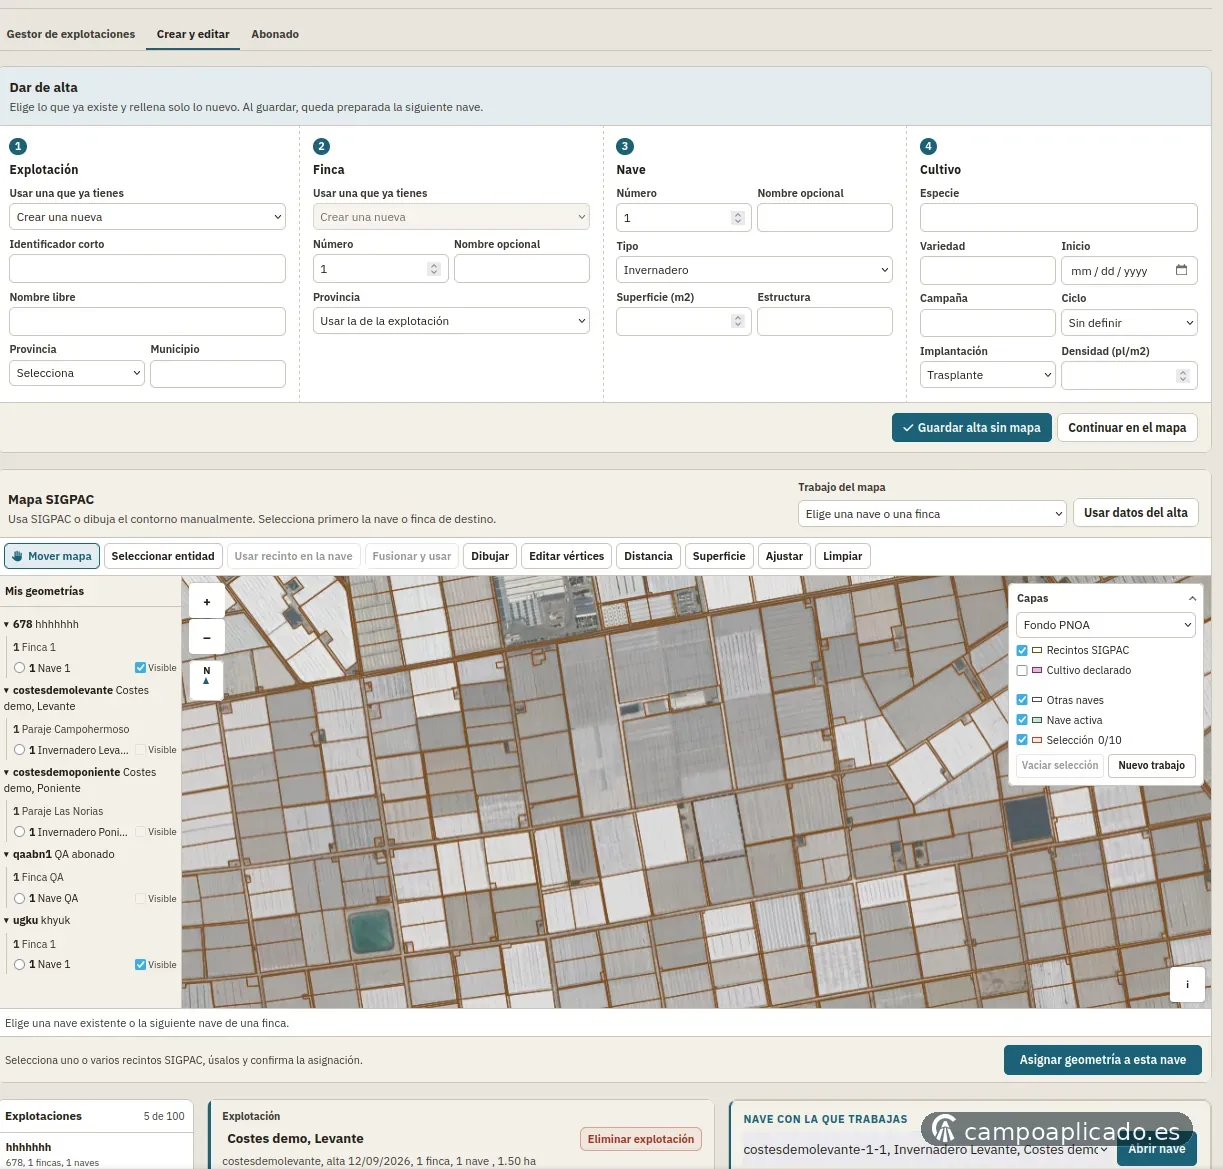Viewport: 1223px width, 1169px height.
Task: Open the Explotación 'Crear una nueva' dropdown
Action: (147, 217)
